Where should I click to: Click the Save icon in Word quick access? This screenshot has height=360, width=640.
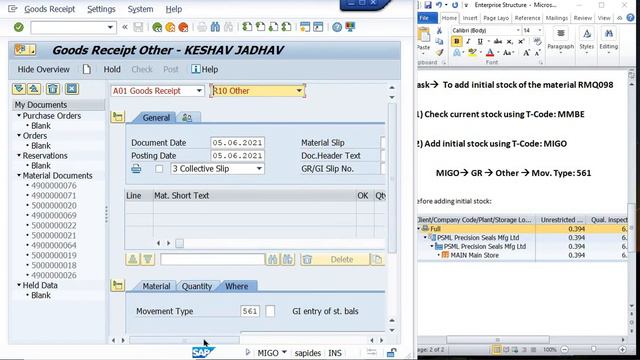coord(427,5)
